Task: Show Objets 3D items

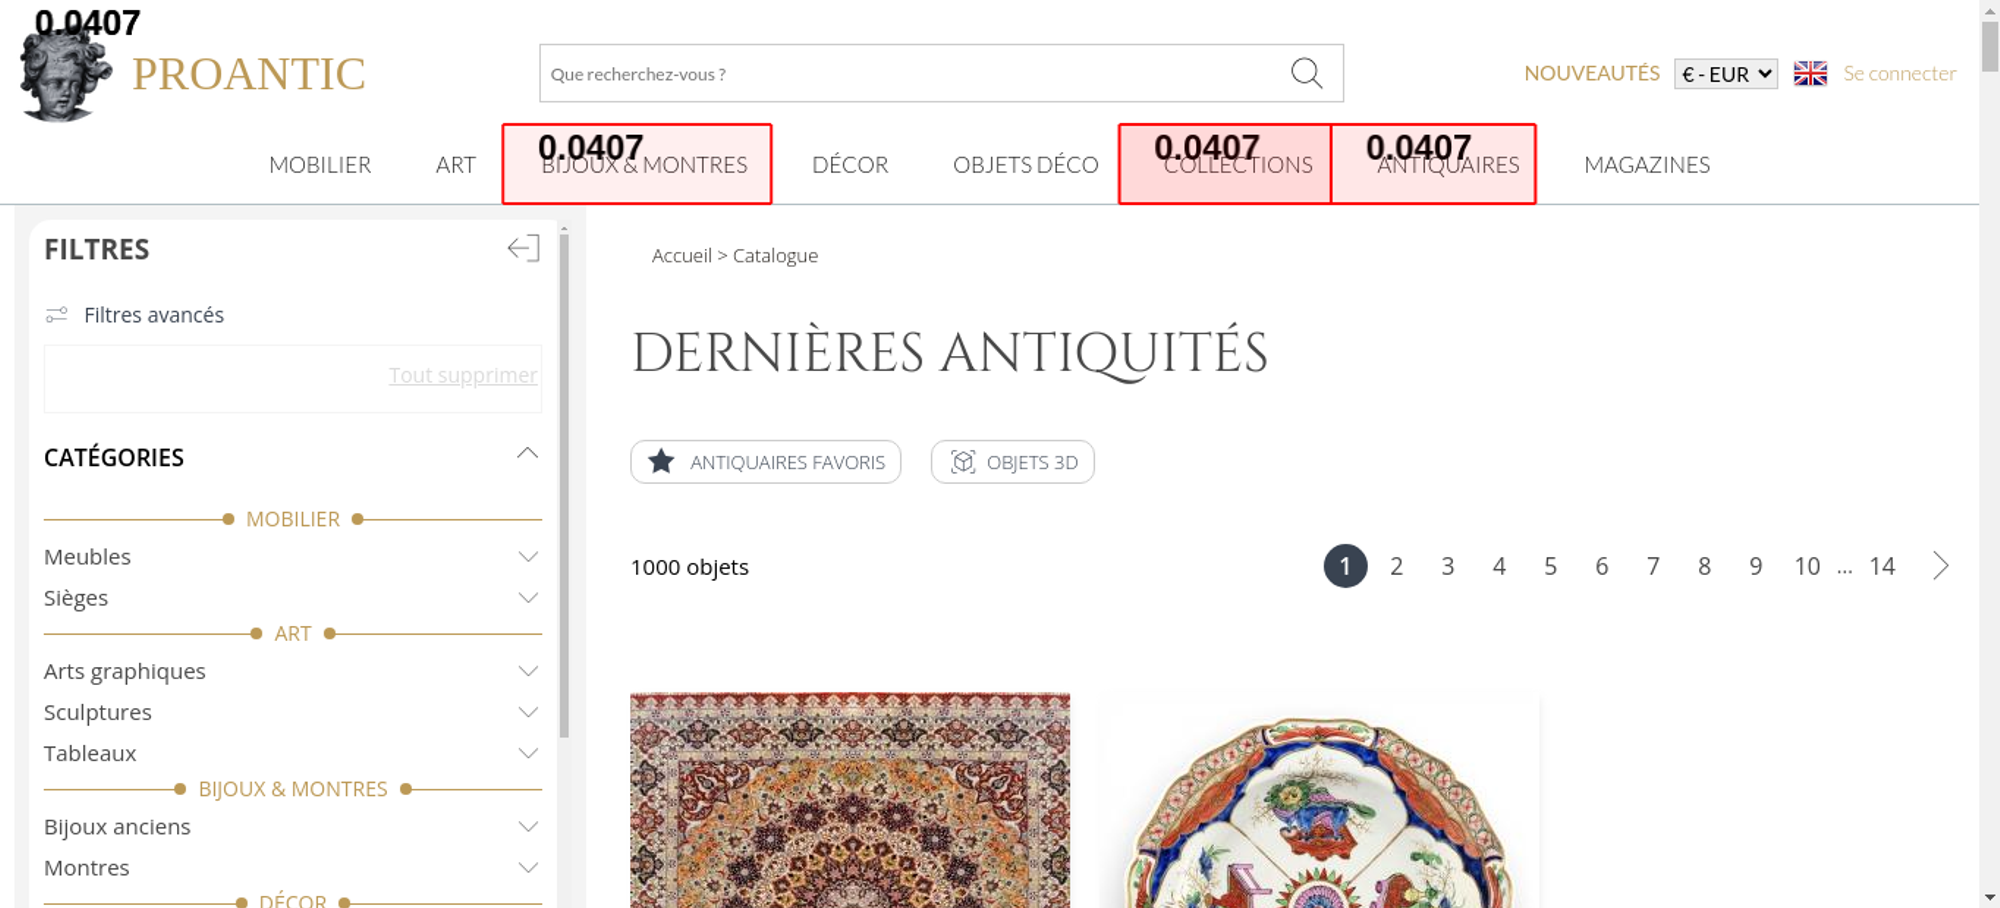Action: (1012, 462)
